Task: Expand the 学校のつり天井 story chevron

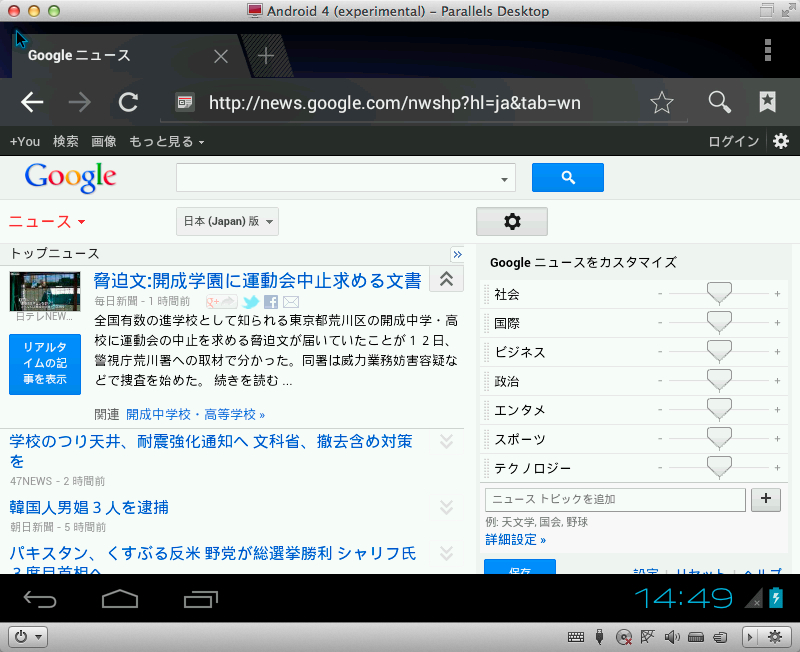Action: pyautogui.click(x=446, y=441)
